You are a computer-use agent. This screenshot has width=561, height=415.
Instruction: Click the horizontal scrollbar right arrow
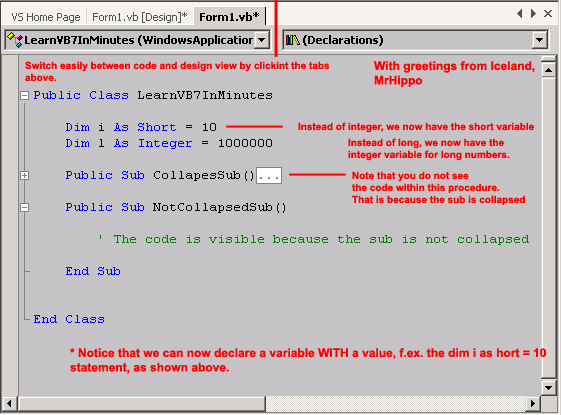click(x=533, y=404)
